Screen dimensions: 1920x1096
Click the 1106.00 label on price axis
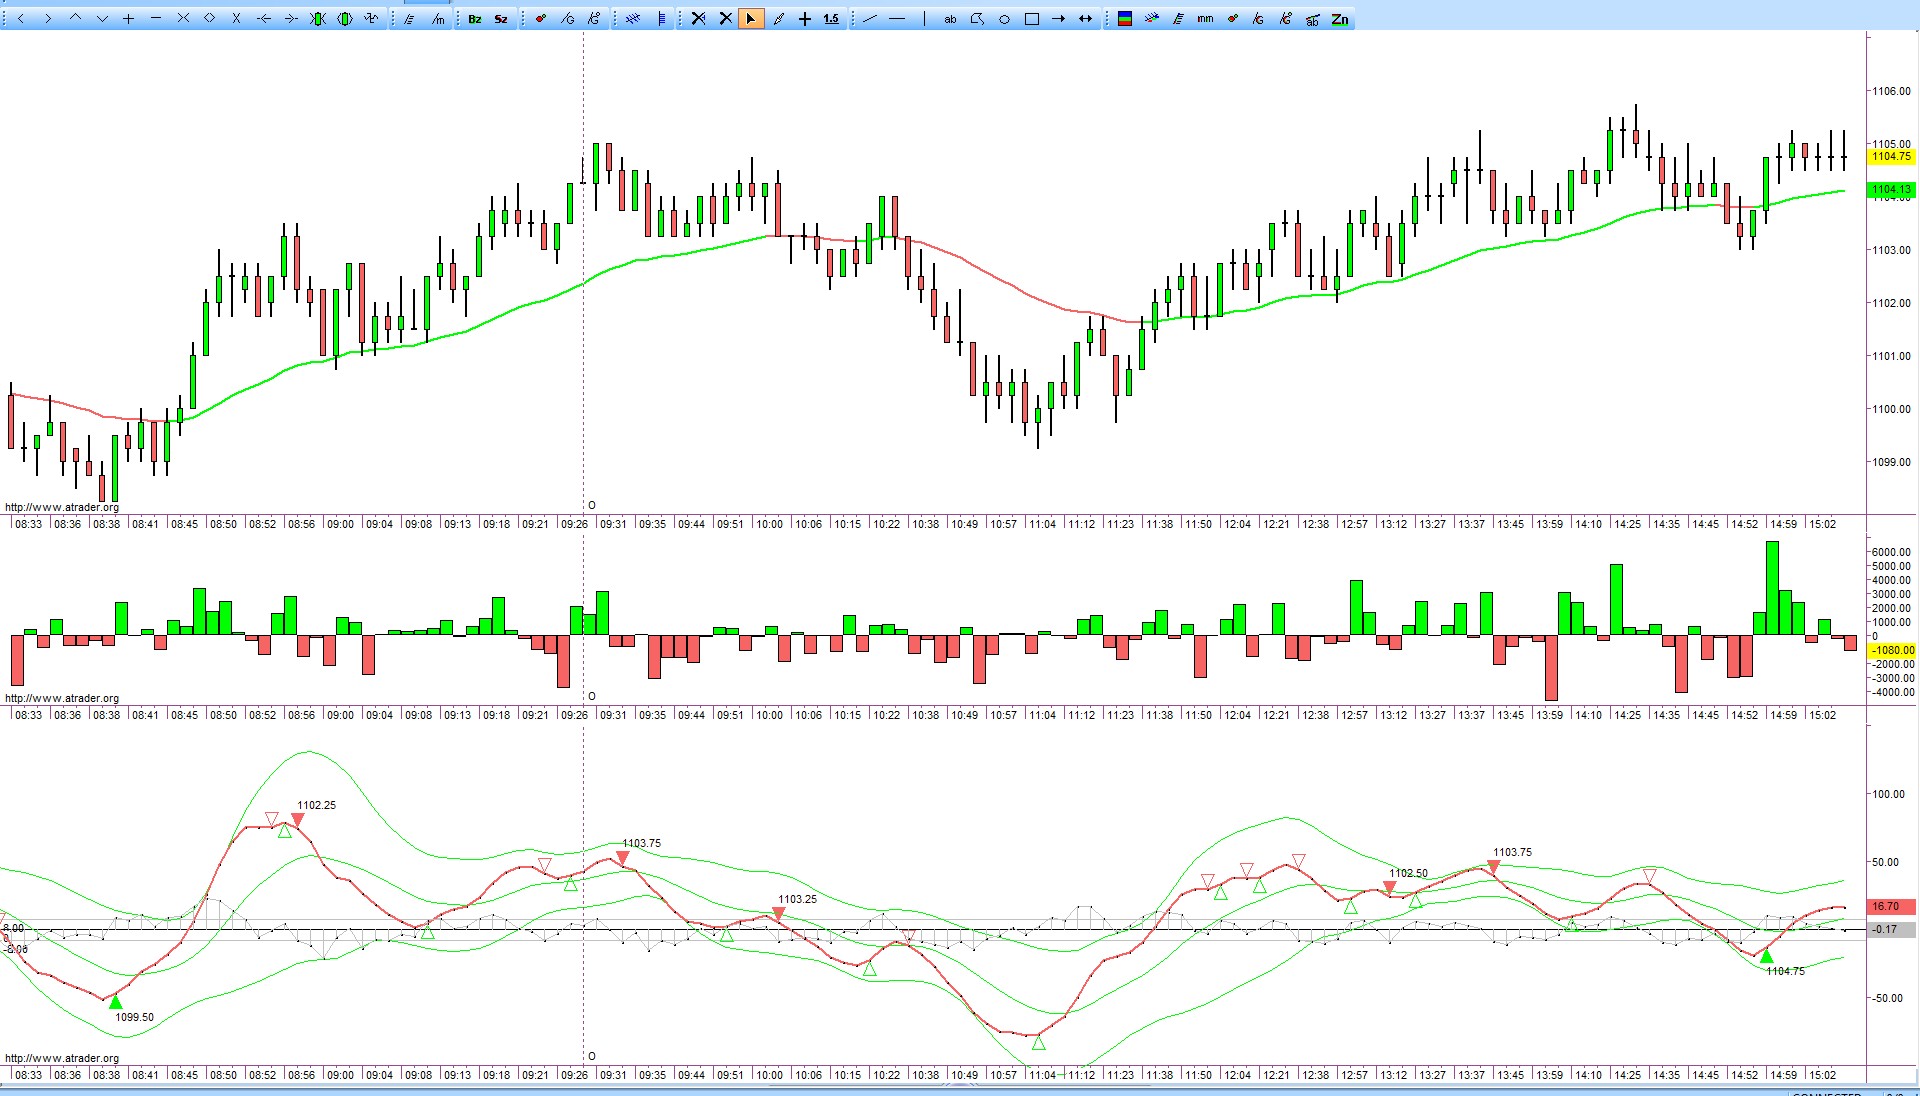1891,91
